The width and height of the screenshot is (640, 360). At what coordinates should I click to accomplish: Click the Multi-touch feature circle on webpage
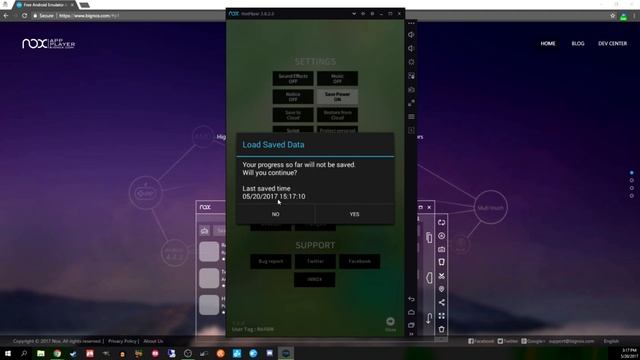coord(491,207)
